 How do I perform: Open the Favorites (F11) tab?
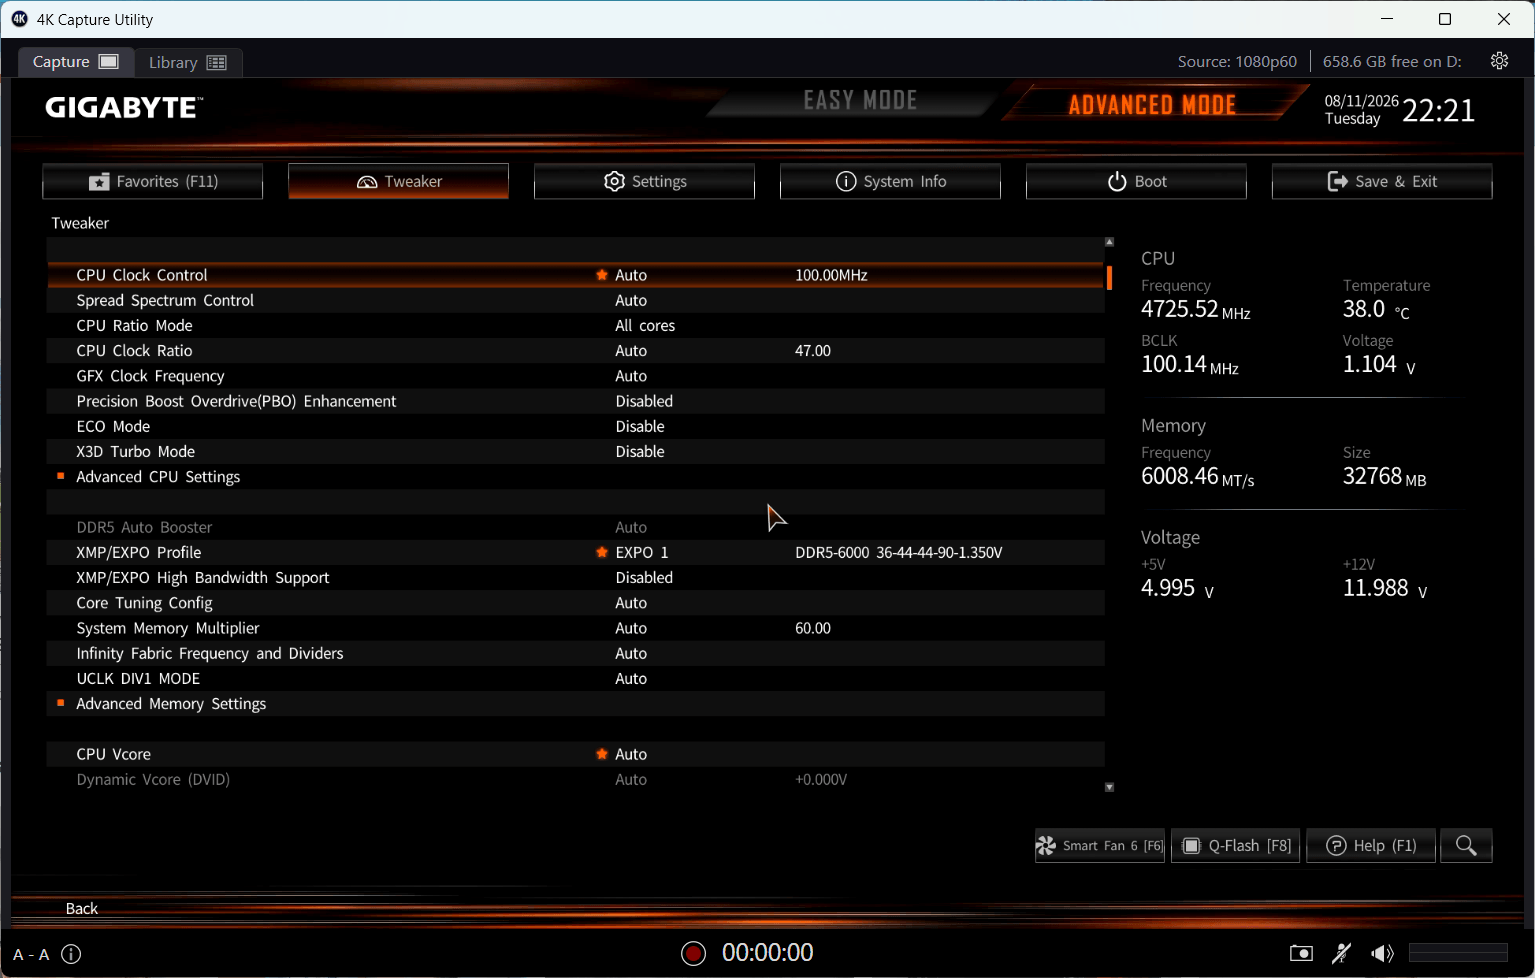click(x=153, y=181)
